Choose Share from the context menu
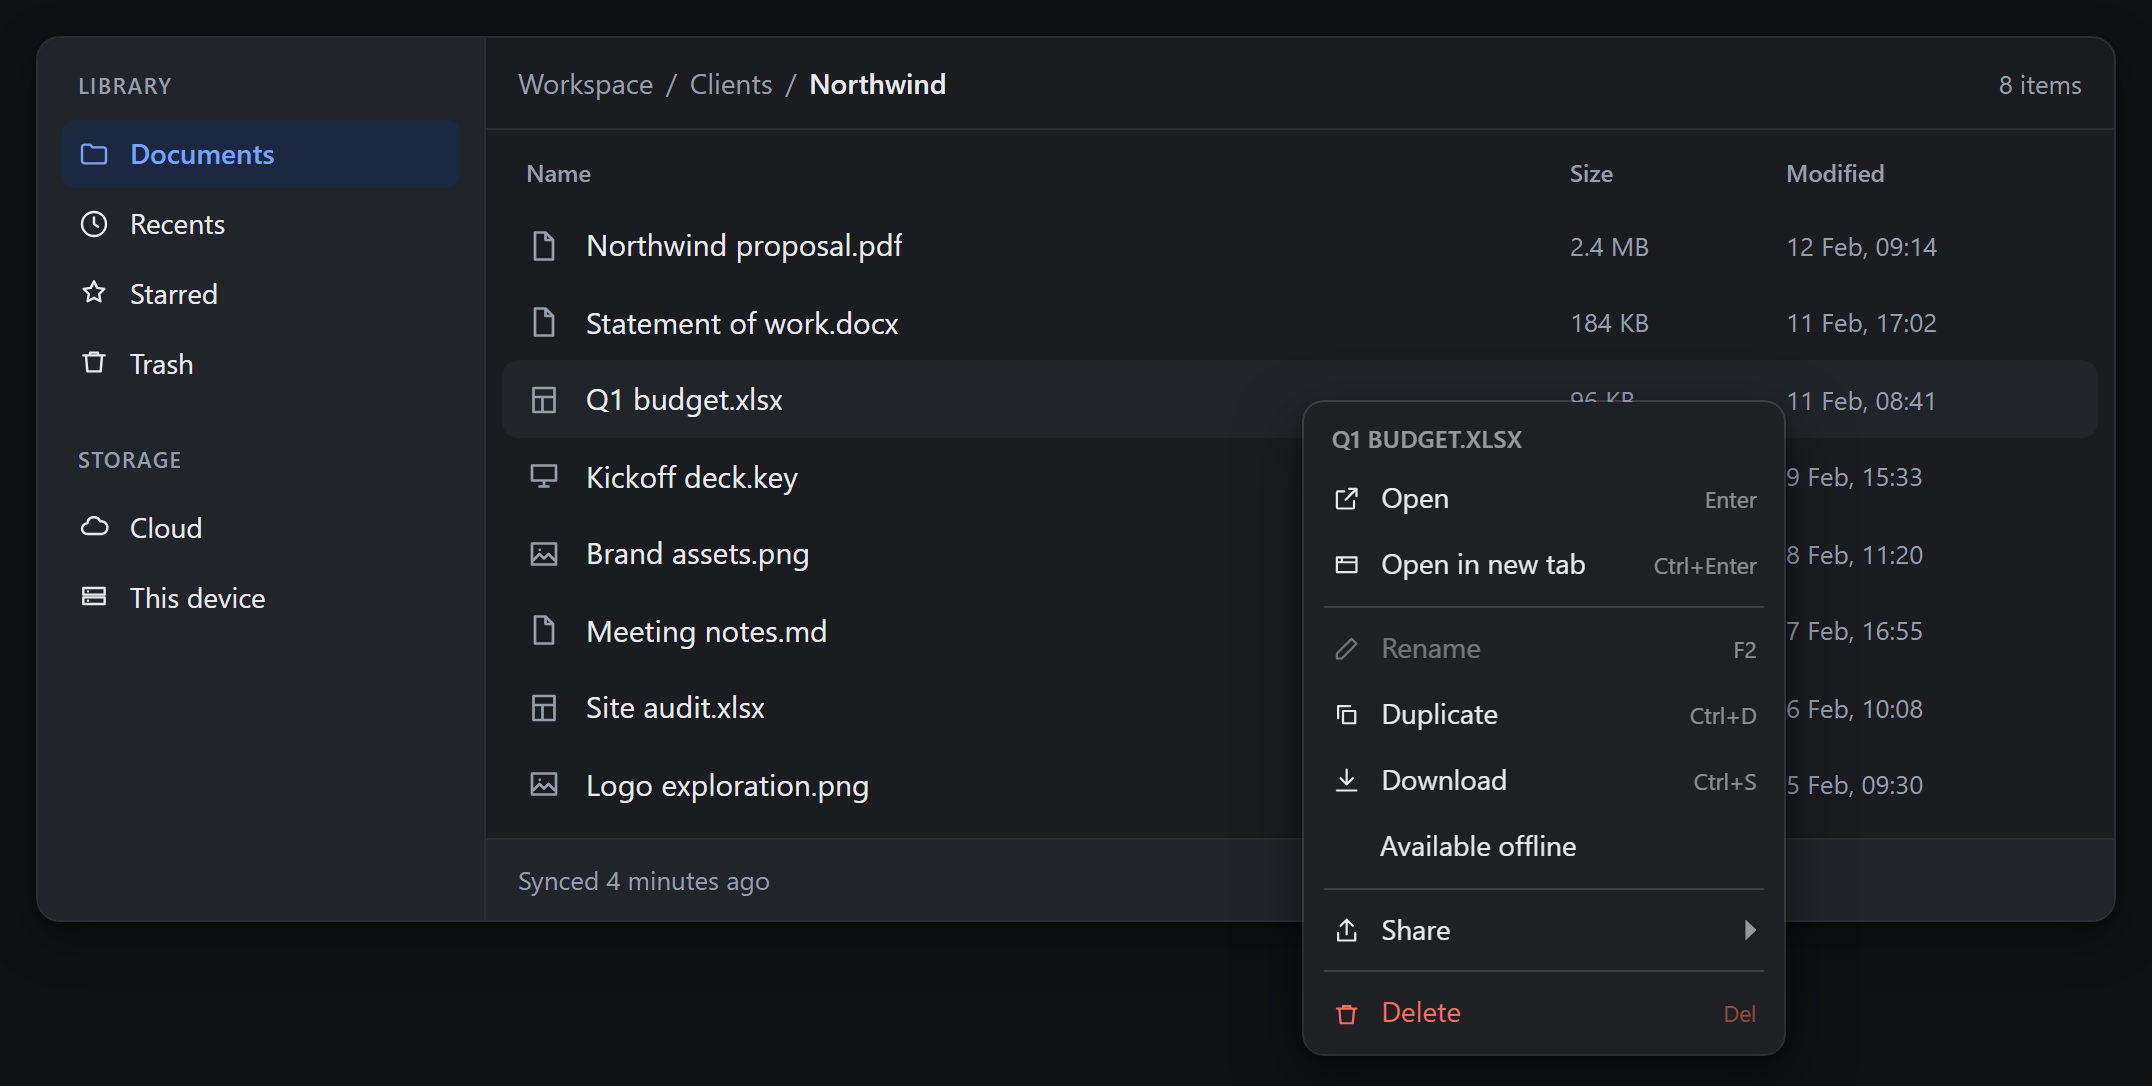The height and width of the screenshot is (1086, 2152). coord(1544,930)
